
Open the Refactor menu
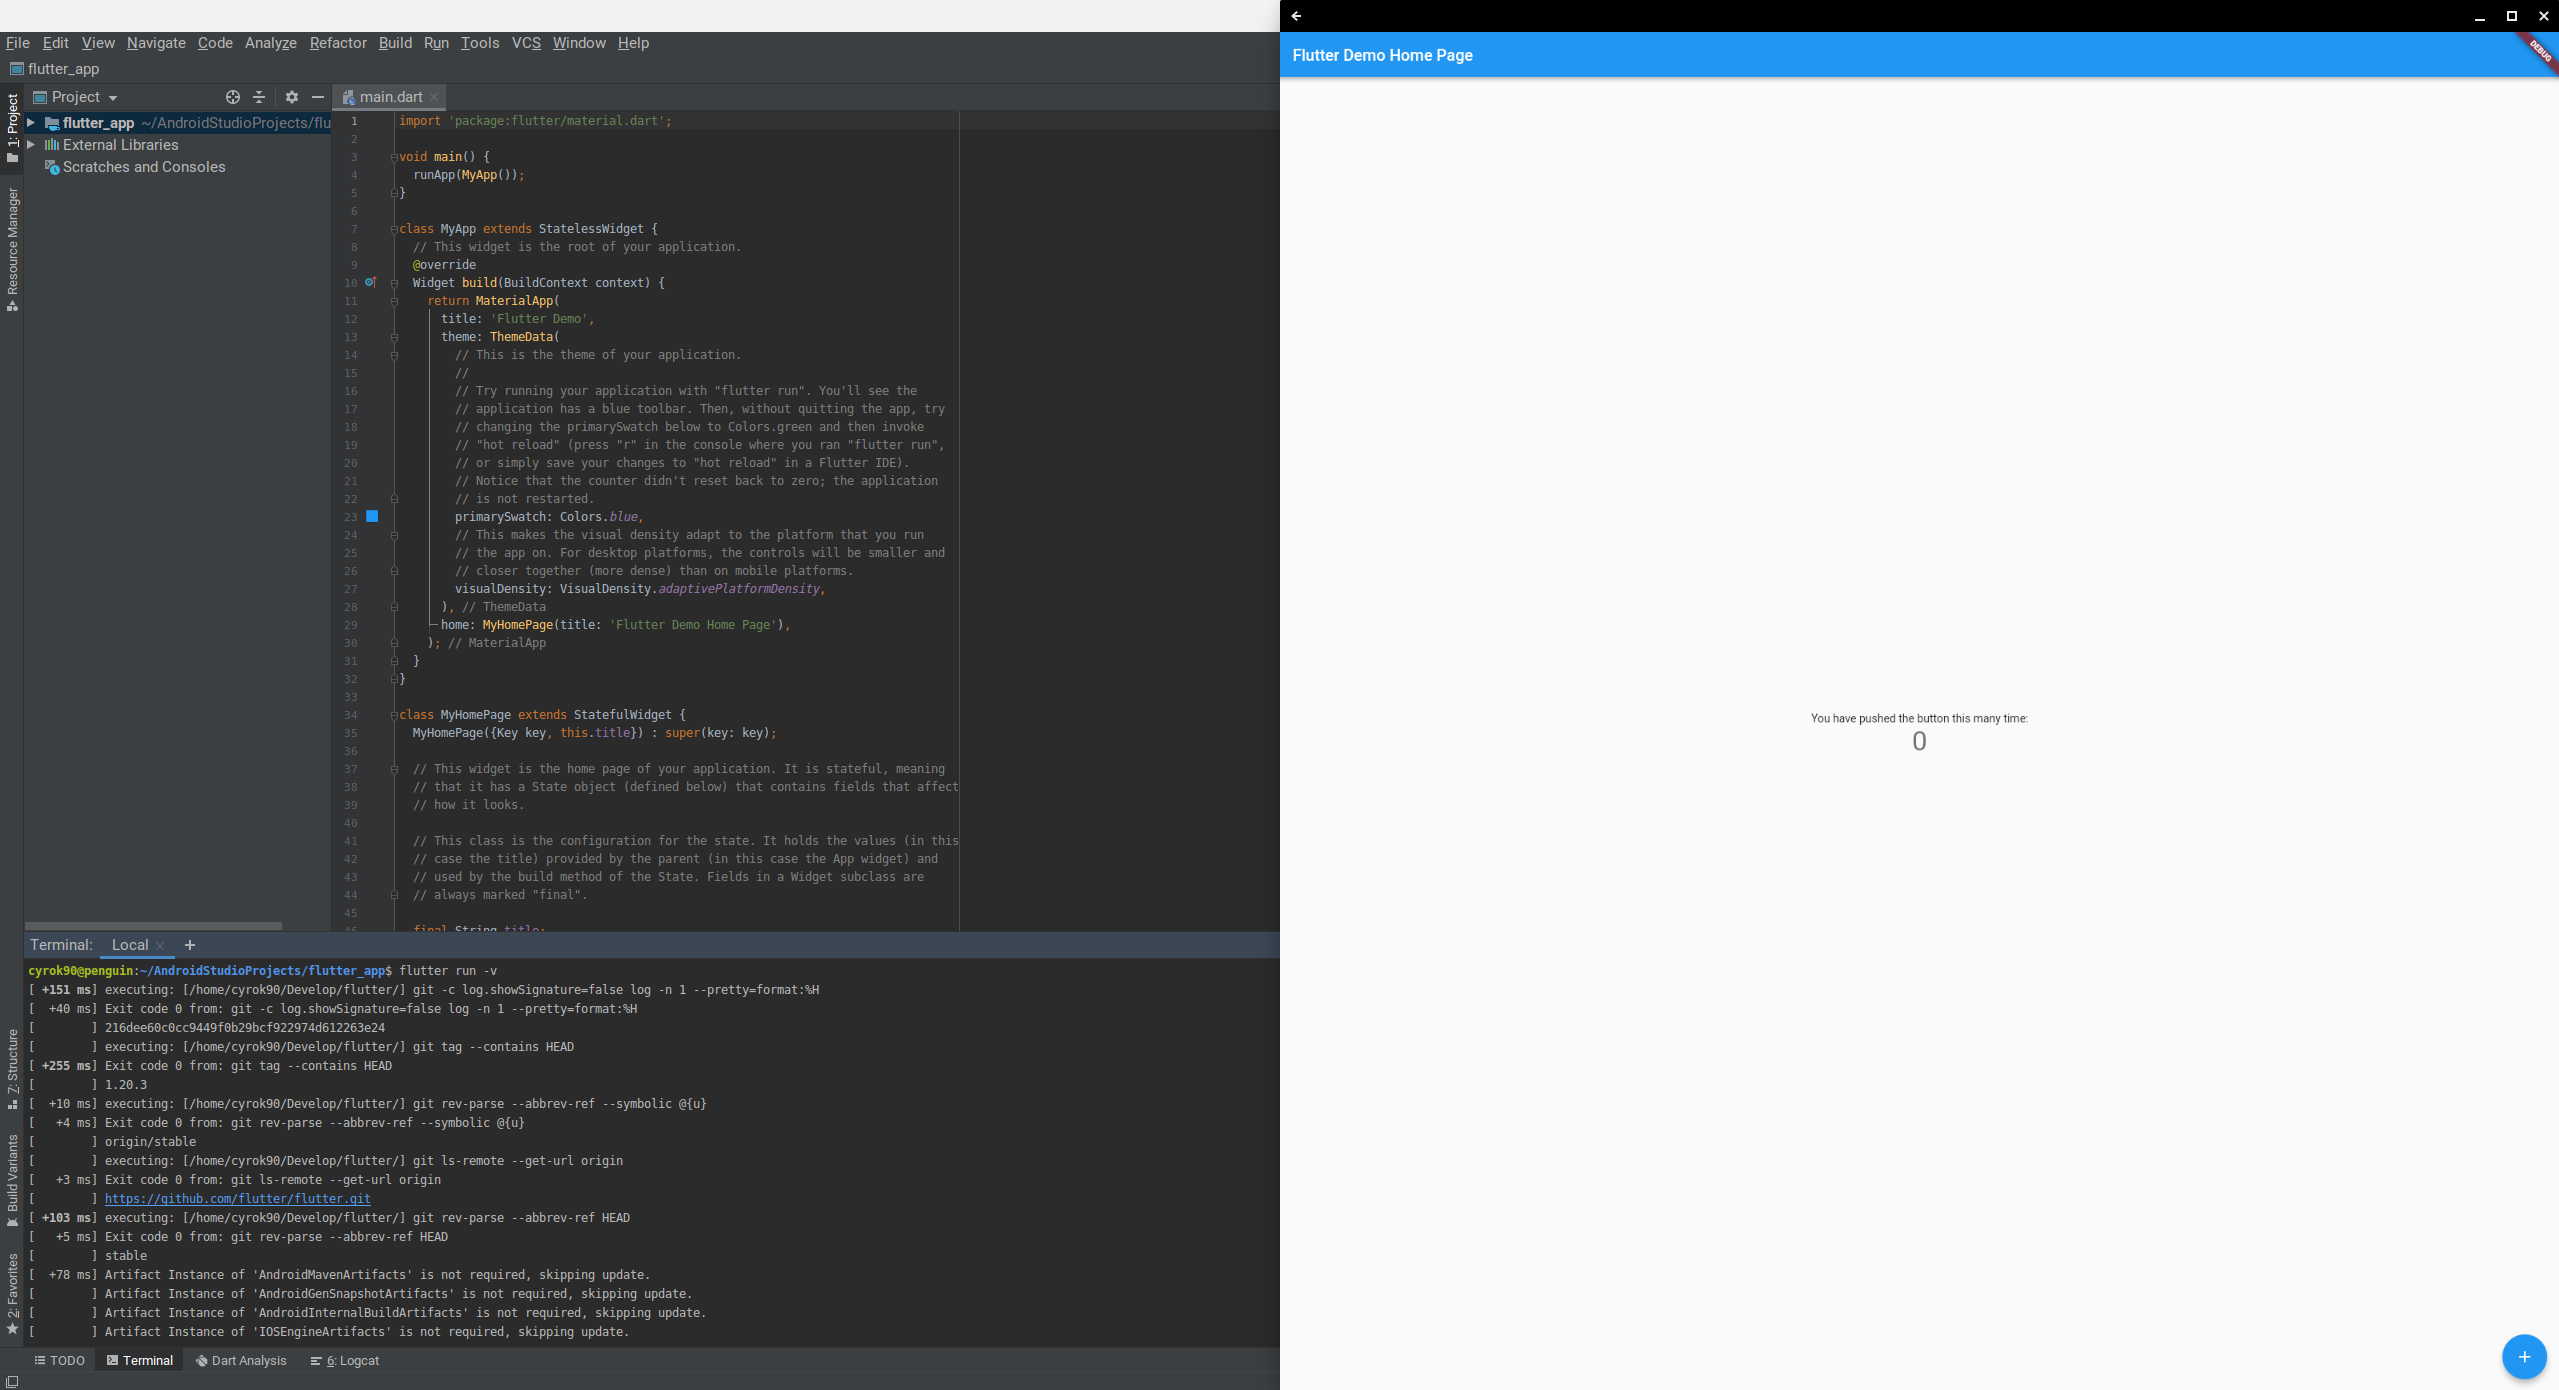tap(337, 43)
